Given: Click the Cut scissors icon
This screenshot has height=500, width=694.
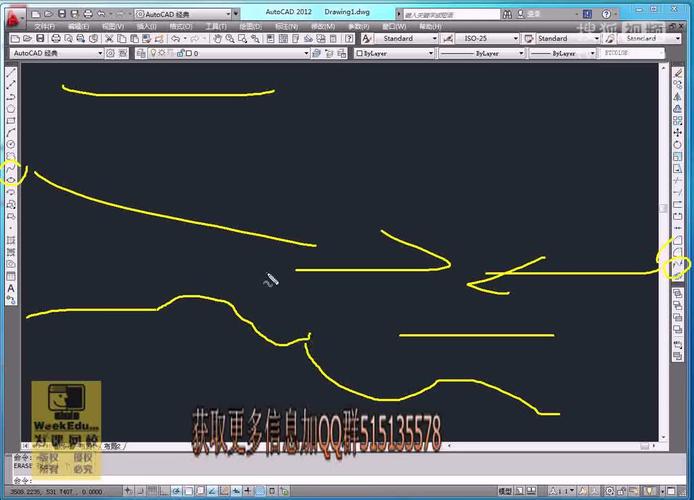Looking at the screenshot, I should click(108, 39).
